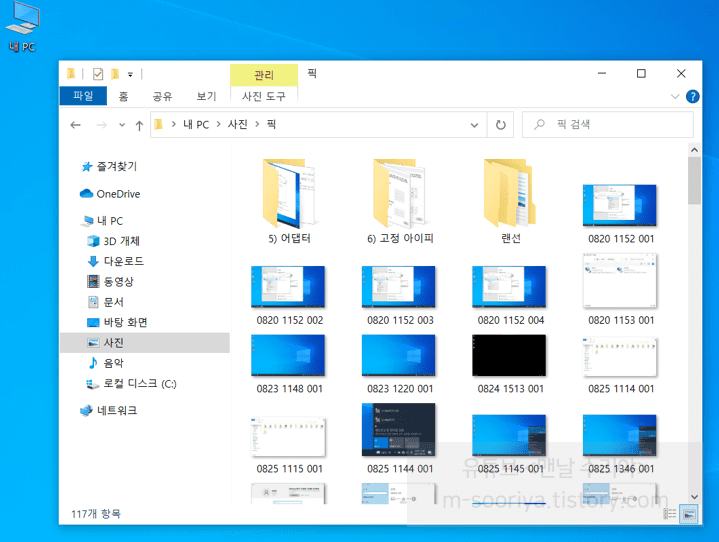This screenshot has width=719, height=542.
Task: Select image 0820 1152 002
Action: 289,295
